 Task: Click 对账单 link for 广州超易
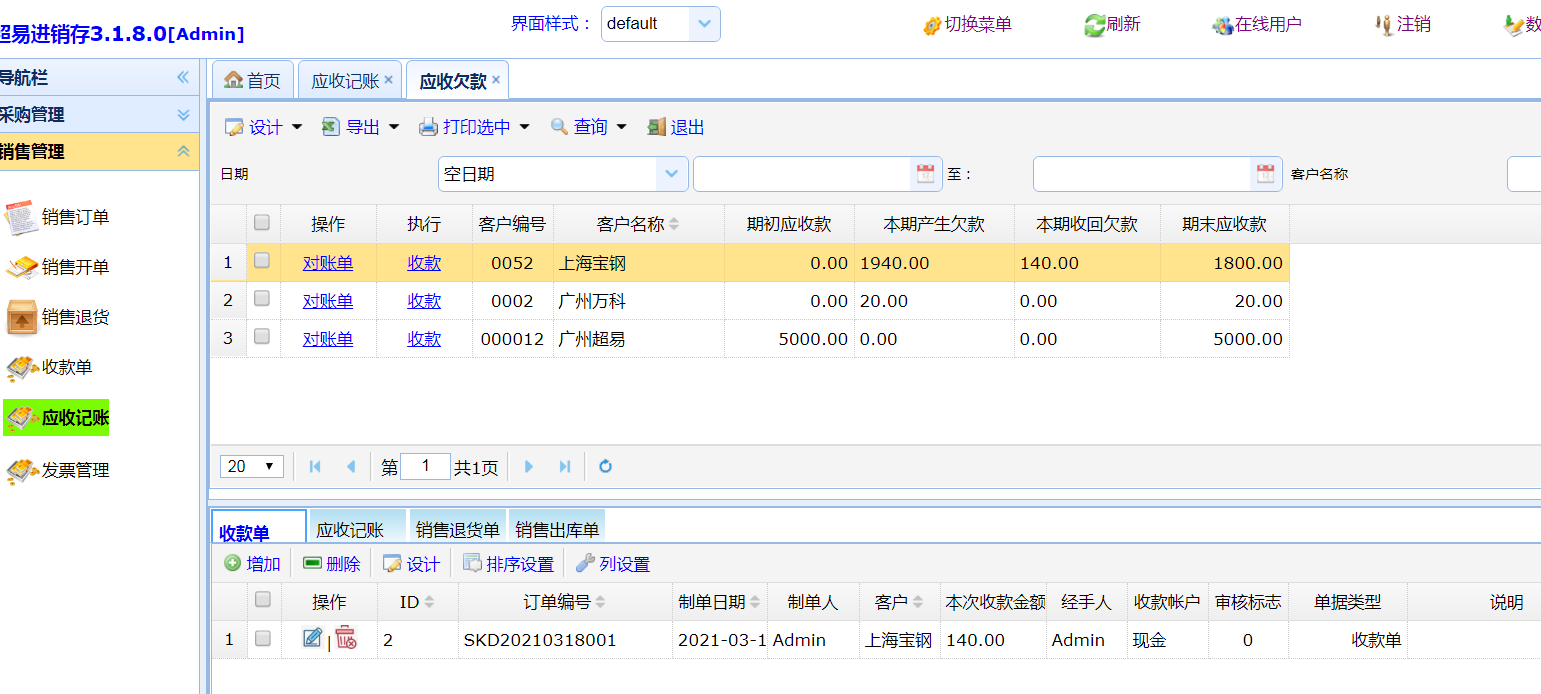tap(328, 340)
